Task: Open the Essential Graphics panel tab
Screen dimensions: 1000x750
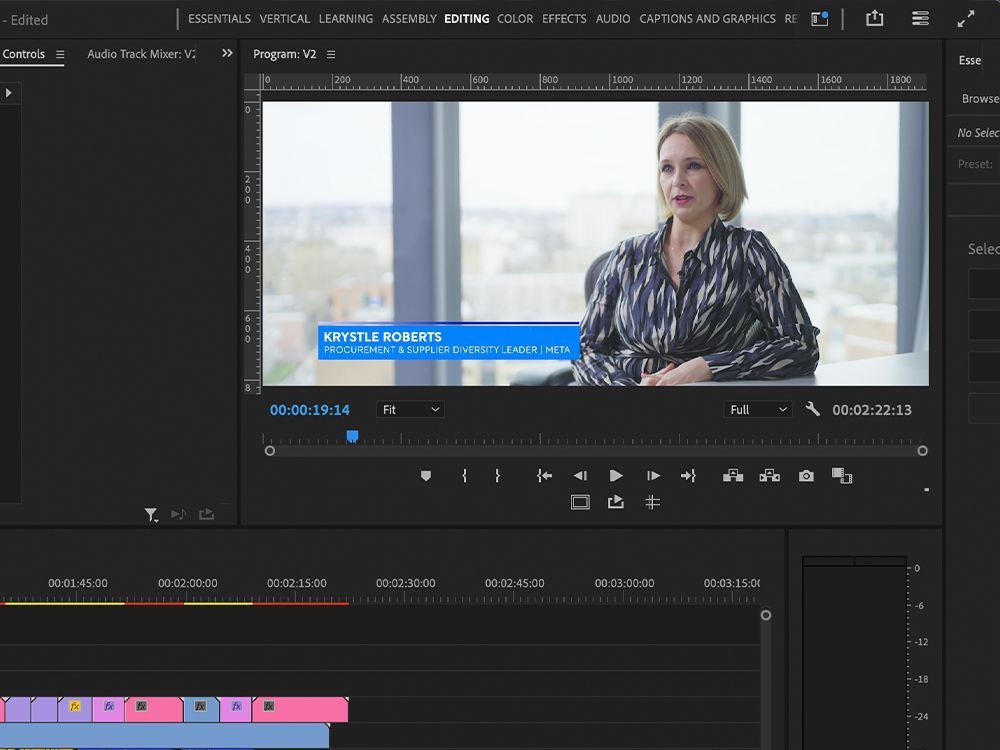Action: click(970, 60)
